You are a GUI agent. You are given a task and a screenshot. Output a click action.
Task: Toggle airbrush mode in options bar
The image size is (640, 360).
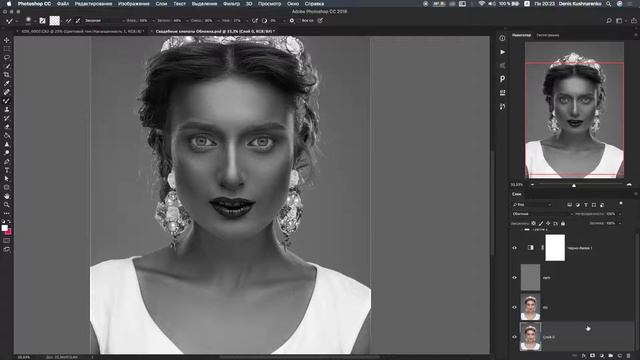click(x=255, y=20)
